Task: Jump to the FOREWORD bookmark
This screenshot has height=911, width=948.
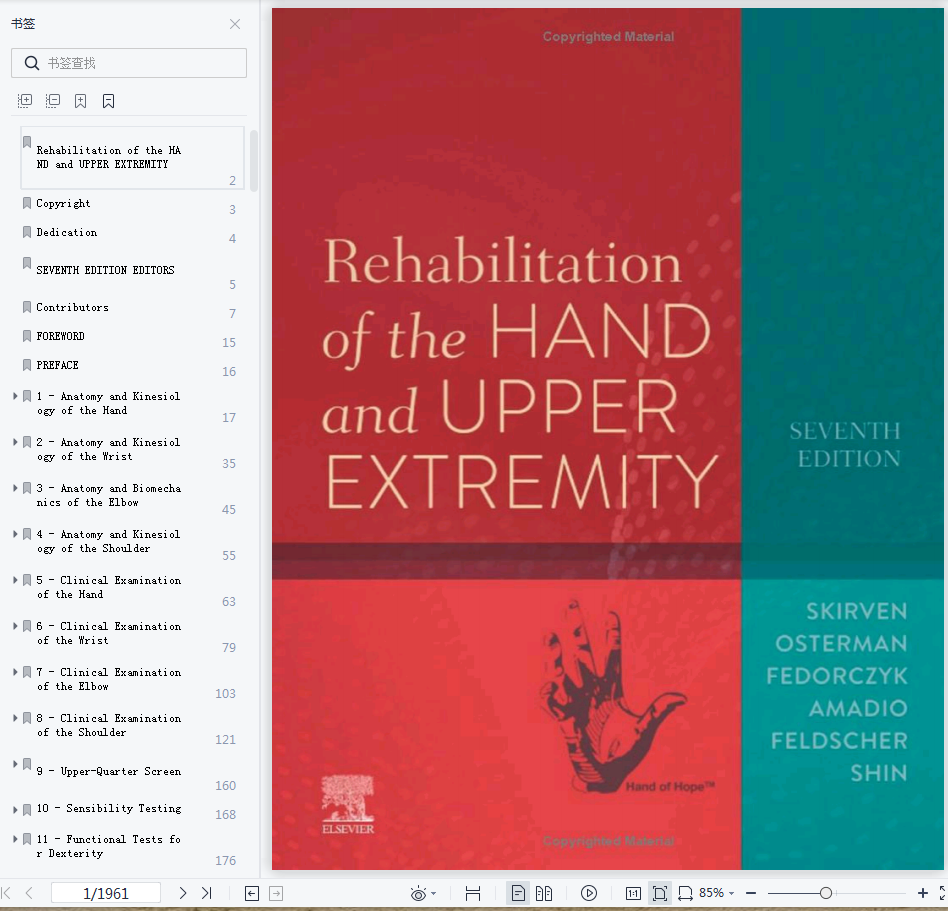Action: pos(60,336)
